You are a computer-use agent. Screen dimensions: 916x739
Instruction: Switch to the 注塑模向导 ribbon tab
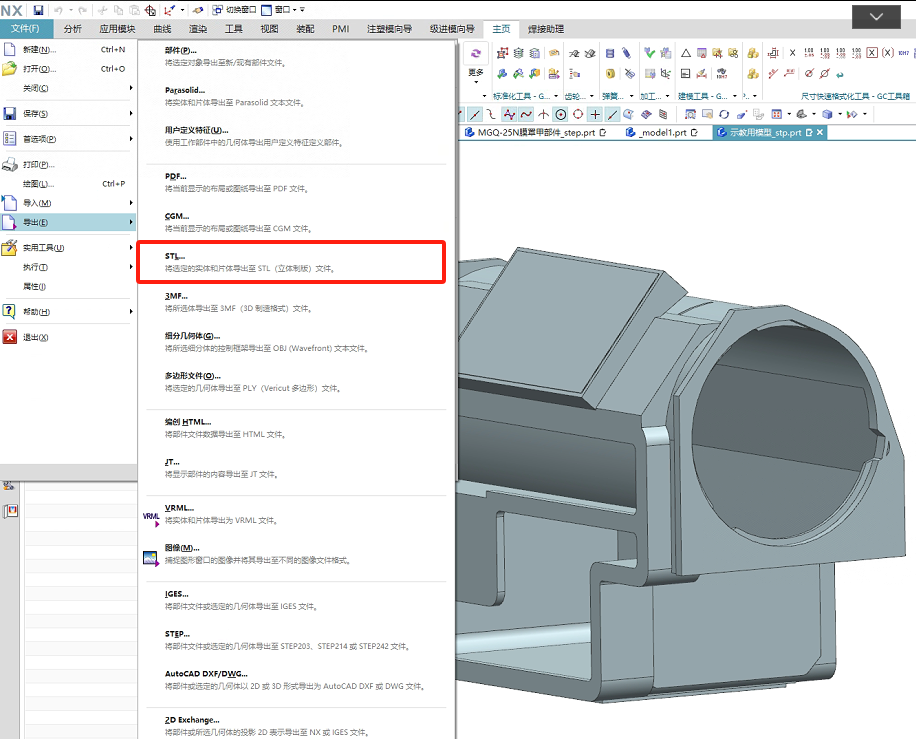(x=390, y=29)
